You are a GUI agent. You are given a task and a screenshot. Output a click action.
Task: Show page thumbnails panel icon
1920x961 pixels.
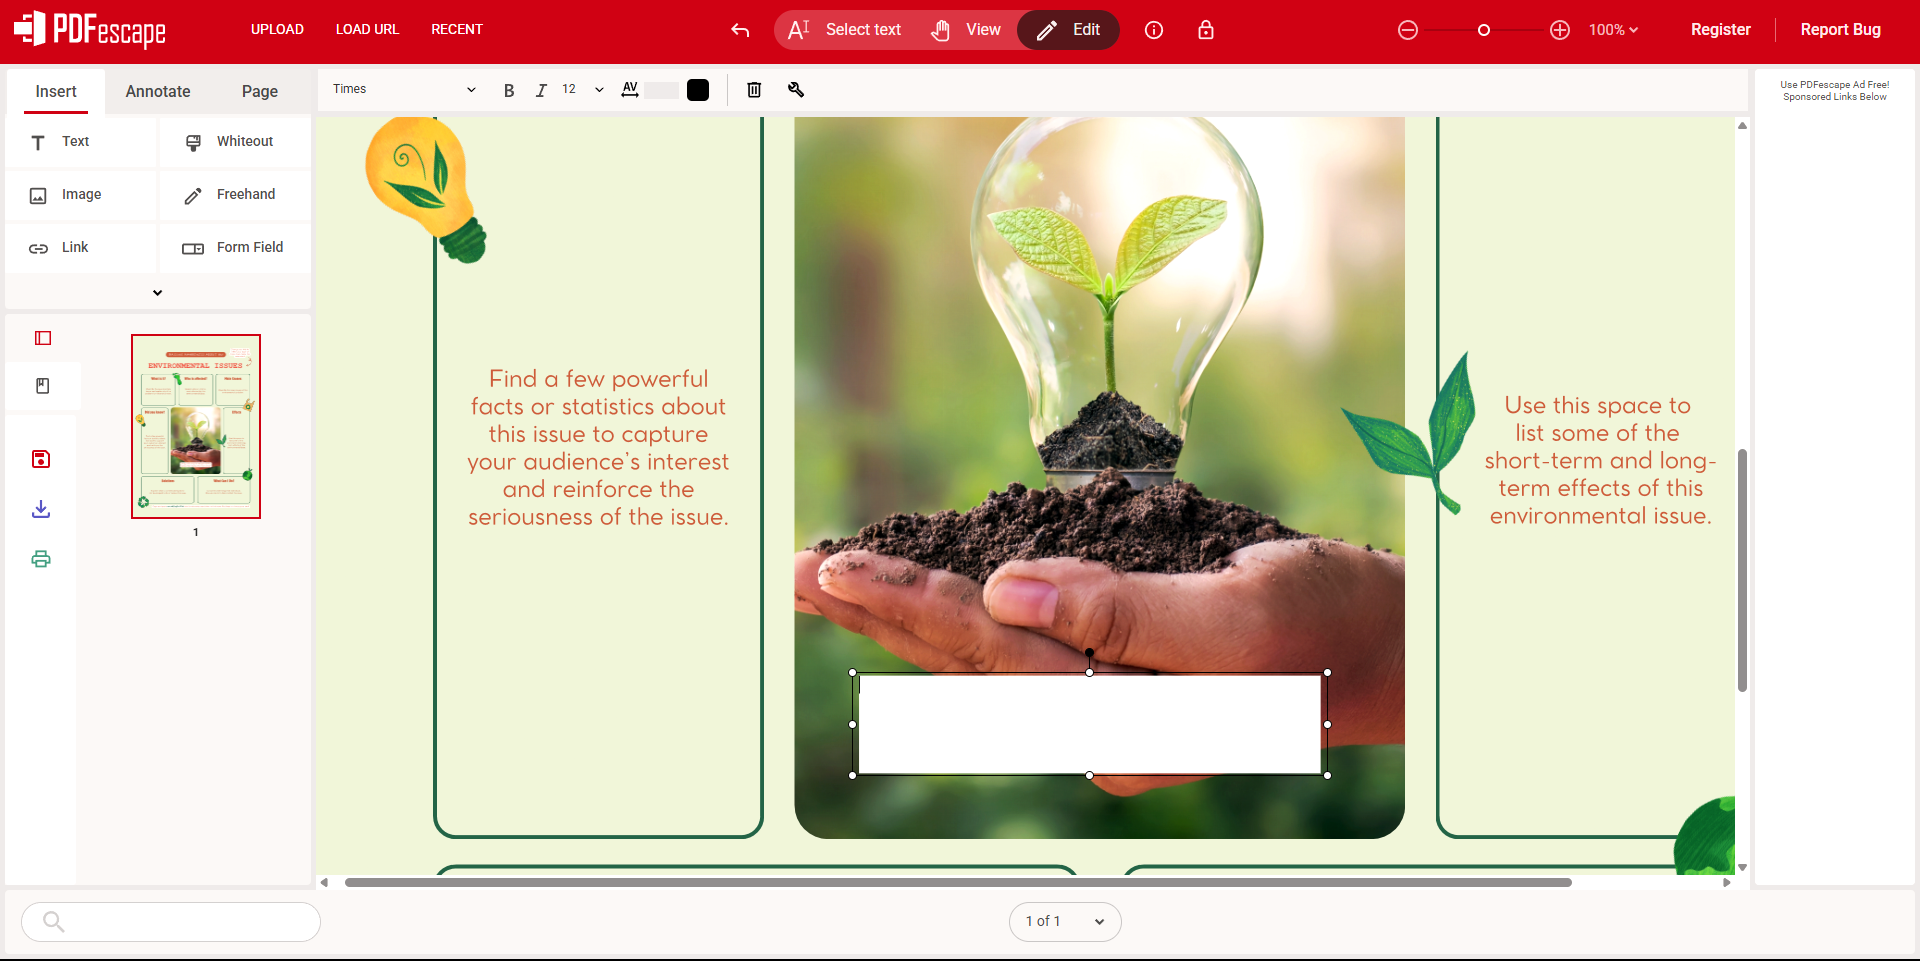click(x=43, y=338)
